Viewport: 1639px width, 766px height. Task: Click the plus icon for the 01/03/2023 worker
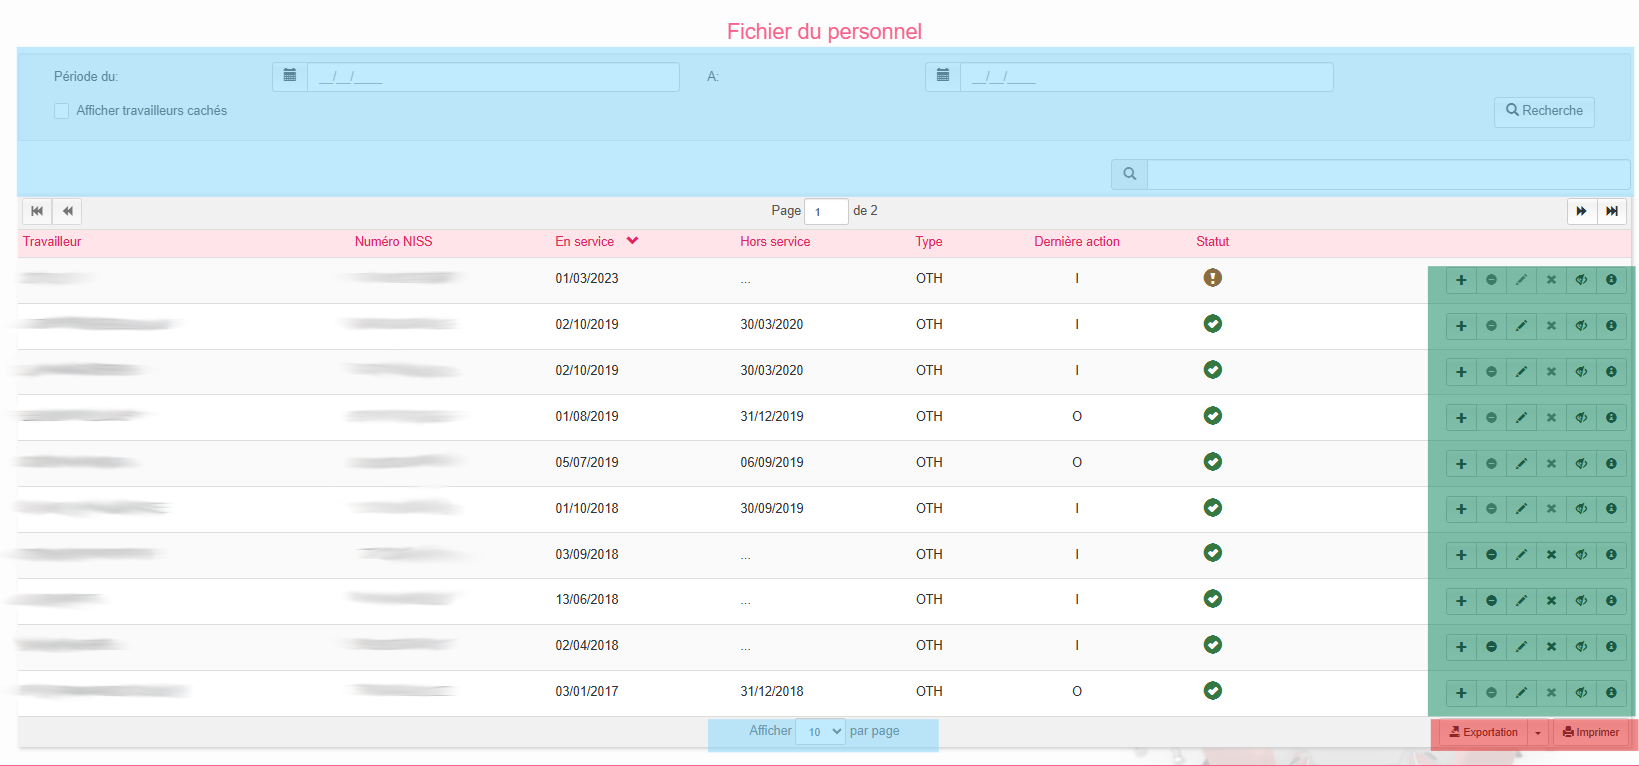coord(1461,280)
